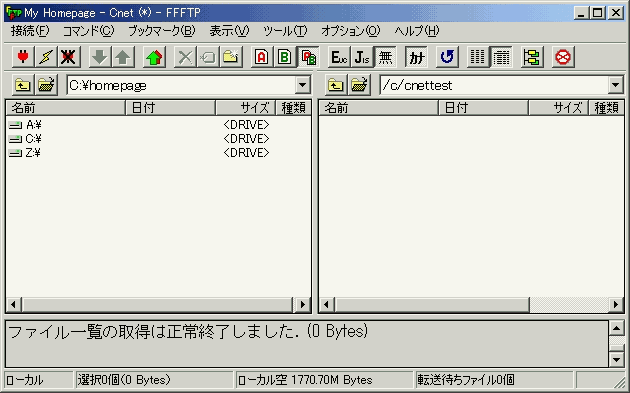Click the Upload up-arrow icon
Image resolution: width=630 pixels, height=393 pixels.
click(123, 57)
